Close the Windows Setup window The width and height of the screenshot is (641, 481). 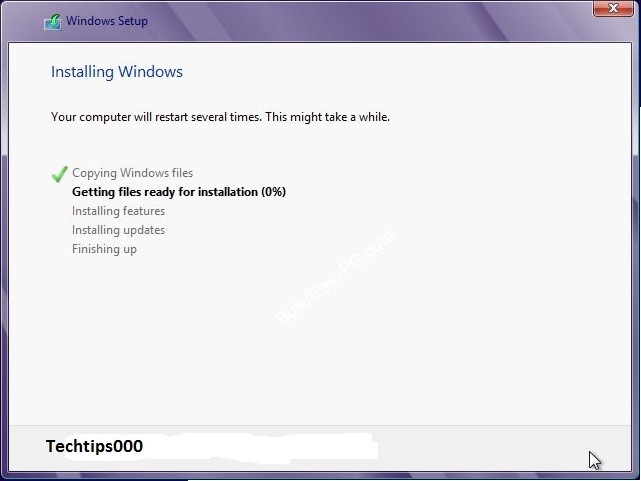click(613, 9)
